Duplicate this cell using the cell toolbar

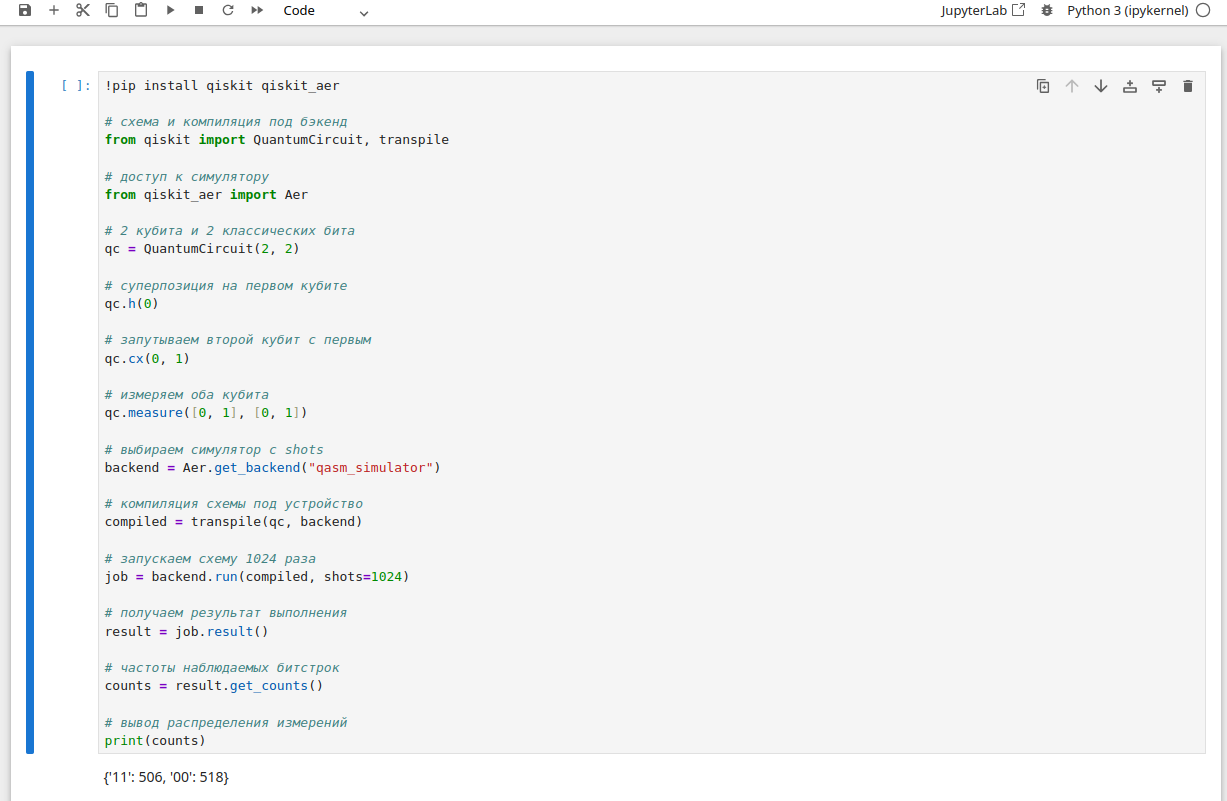click(1043, 86)
